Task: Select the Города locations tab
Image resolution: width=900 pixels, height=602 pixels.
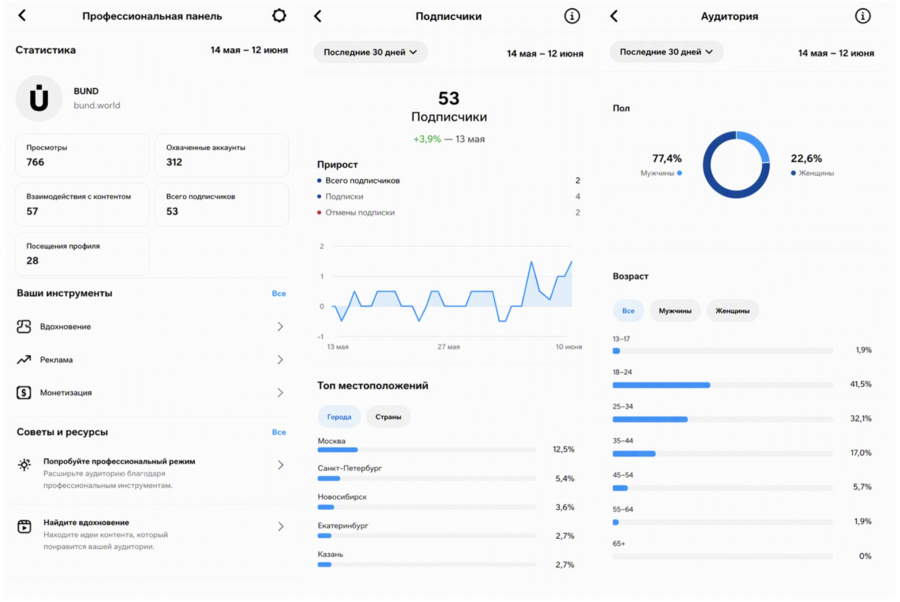Action: [339, 417]
